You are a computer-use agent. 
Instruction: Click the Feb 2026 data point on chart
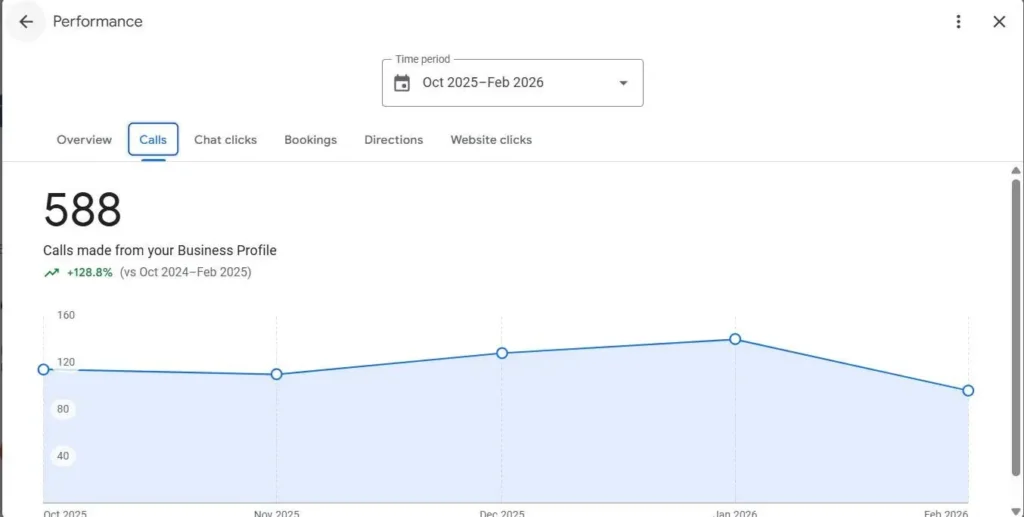coord(968,390)
